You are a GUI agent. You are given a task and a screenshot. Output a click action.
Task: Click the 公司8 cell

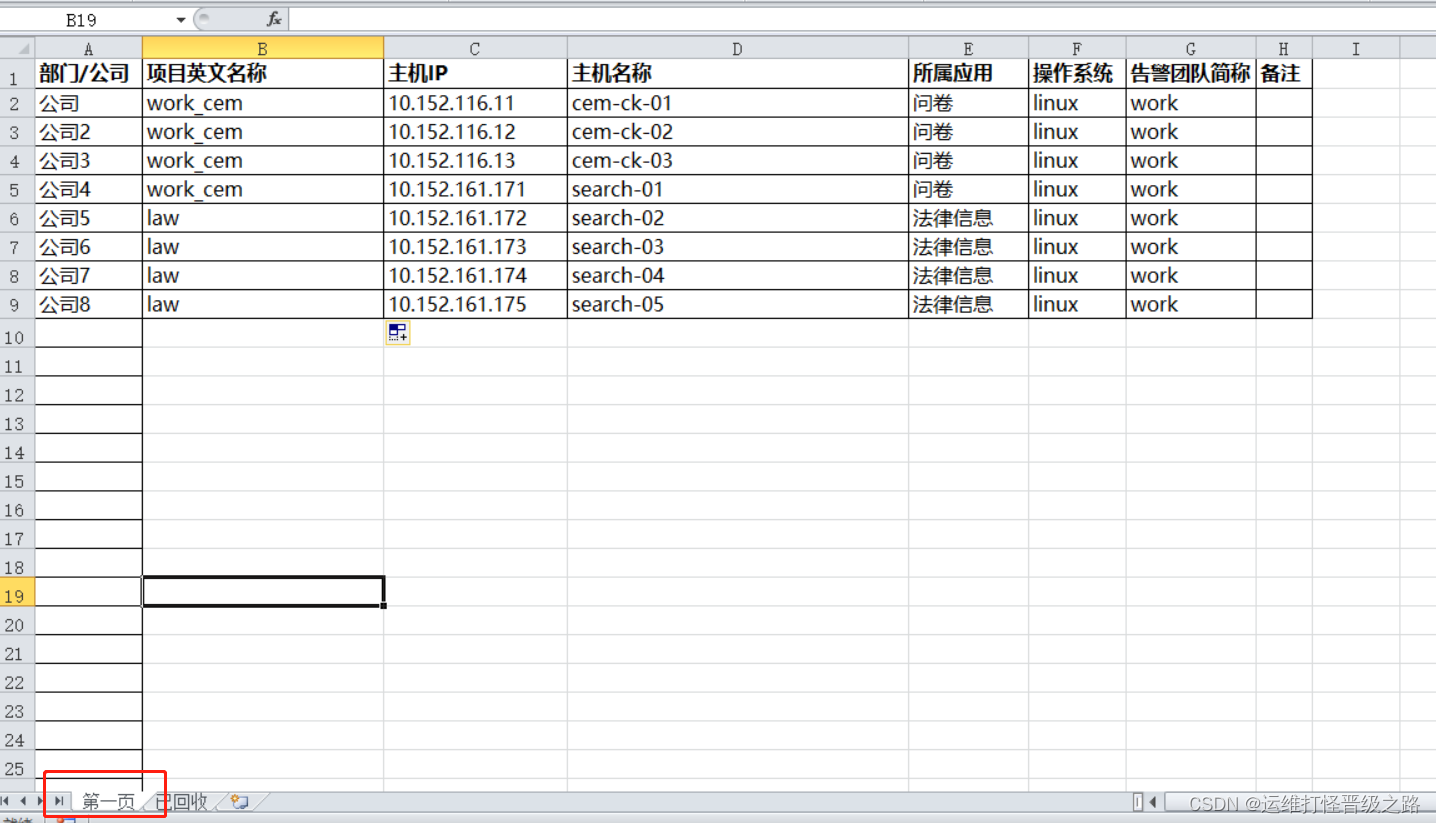[89, 305]
